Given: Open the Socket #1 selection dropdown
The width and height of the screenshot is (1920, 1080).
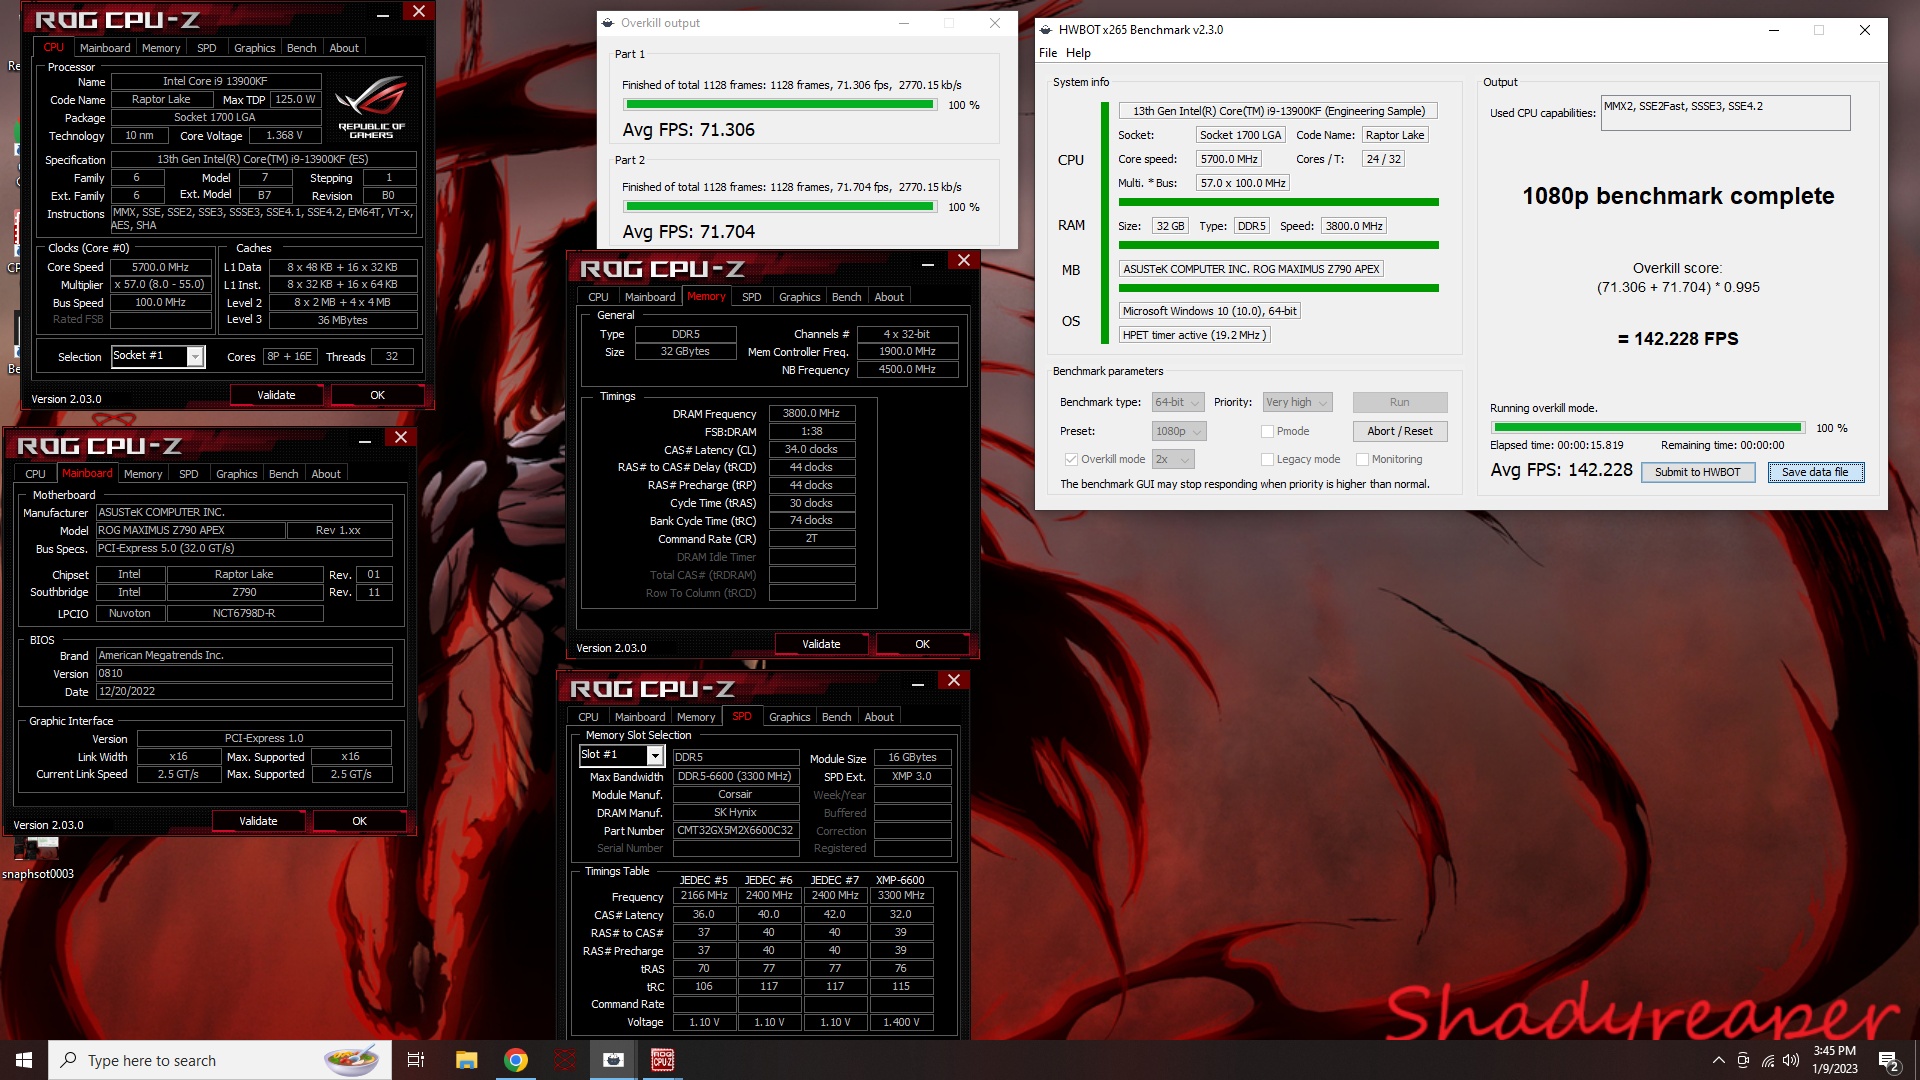Looking at the screenshot, I should coord(158,356).
